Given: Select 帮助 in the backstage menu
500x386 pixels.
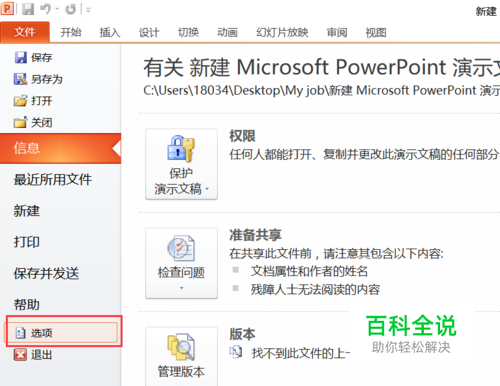Looking at the screenshot, I should tap(27, 304).
